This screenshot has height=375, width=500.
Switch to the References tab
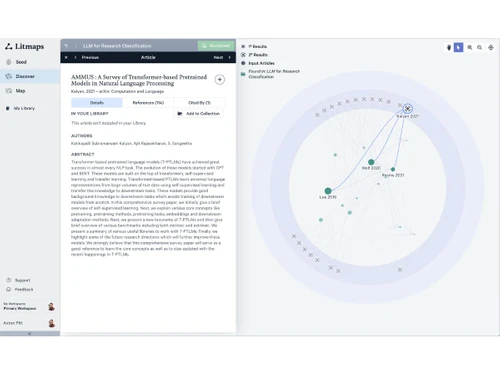148,103
